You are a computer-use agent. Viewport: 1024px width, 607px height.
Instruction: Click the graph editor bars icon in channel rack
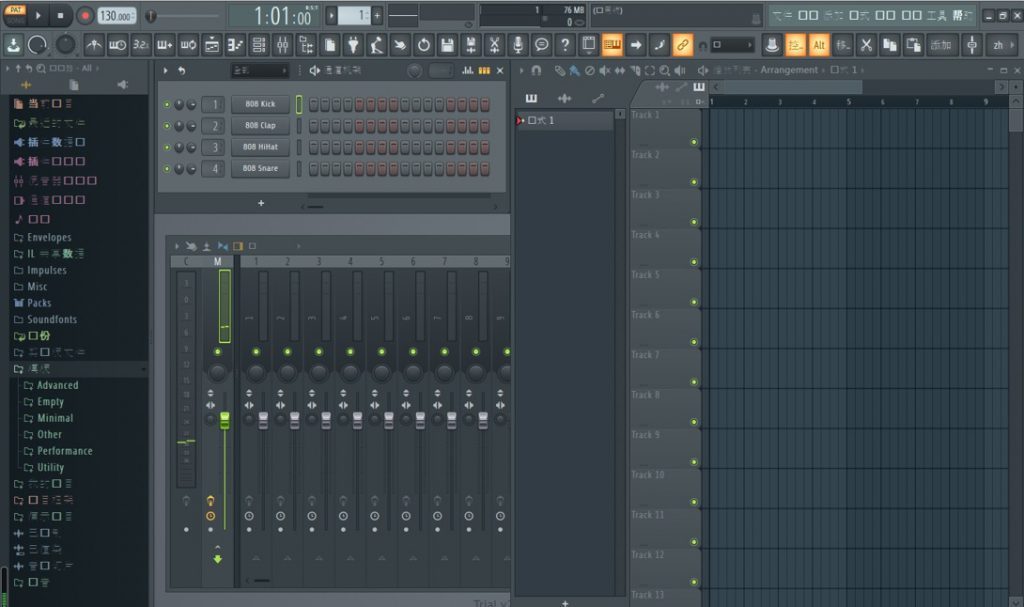coord(469,70)
